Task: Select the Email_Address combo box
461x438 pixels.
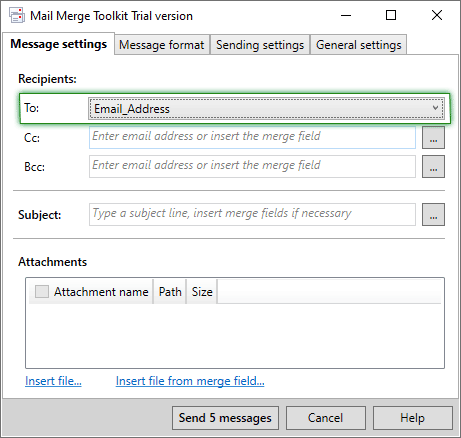Action: [266, 108]
